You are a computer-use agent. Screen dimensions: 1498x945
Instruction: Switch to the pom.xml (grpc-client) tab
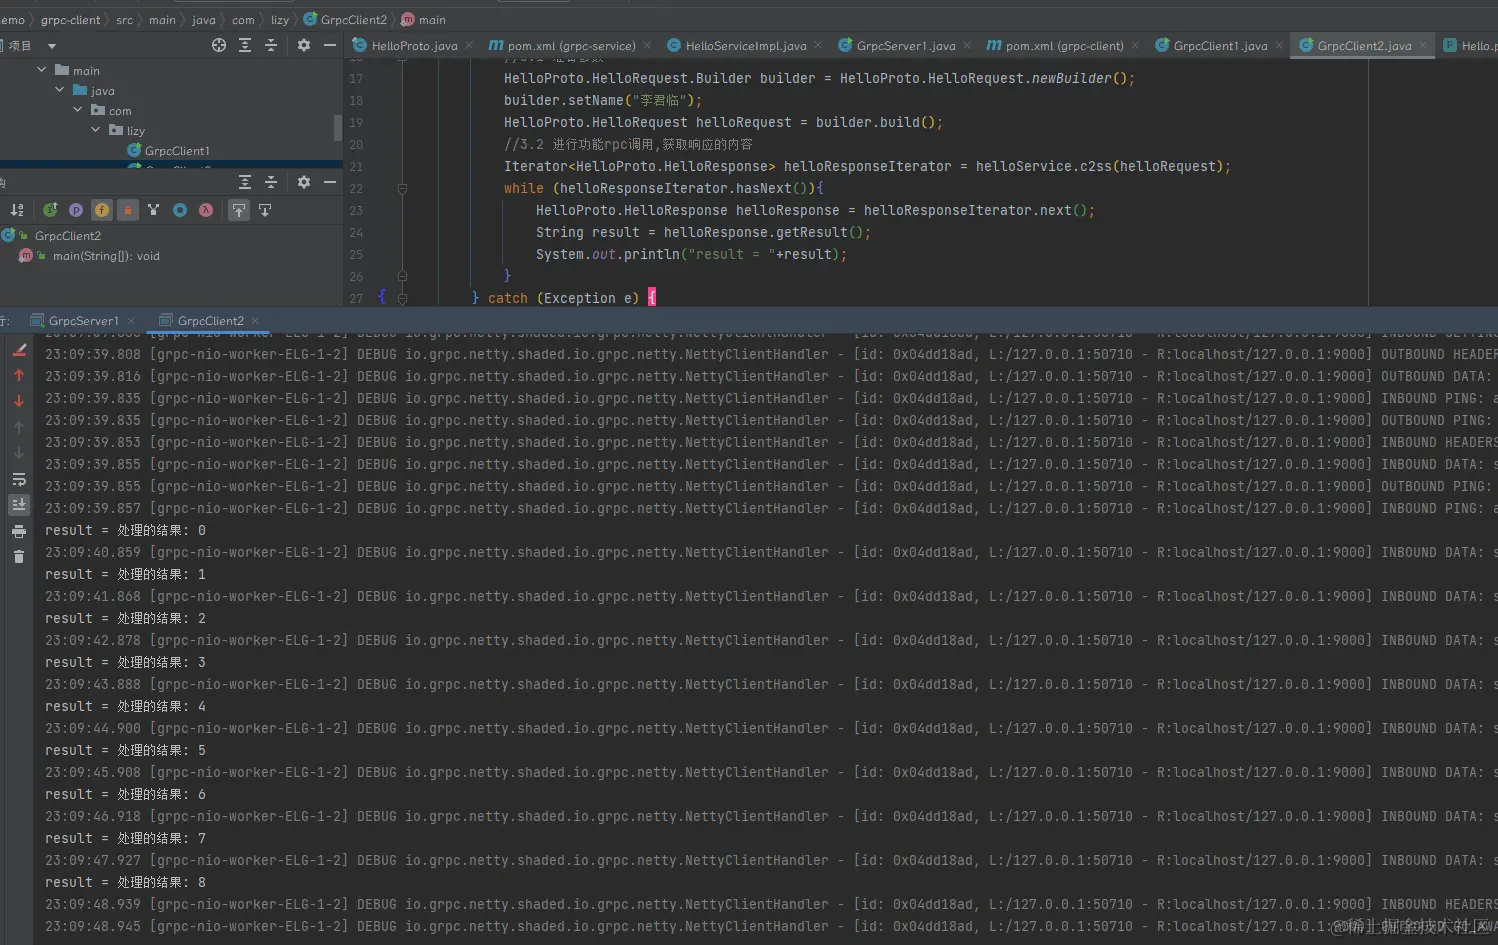(1064, 46)
